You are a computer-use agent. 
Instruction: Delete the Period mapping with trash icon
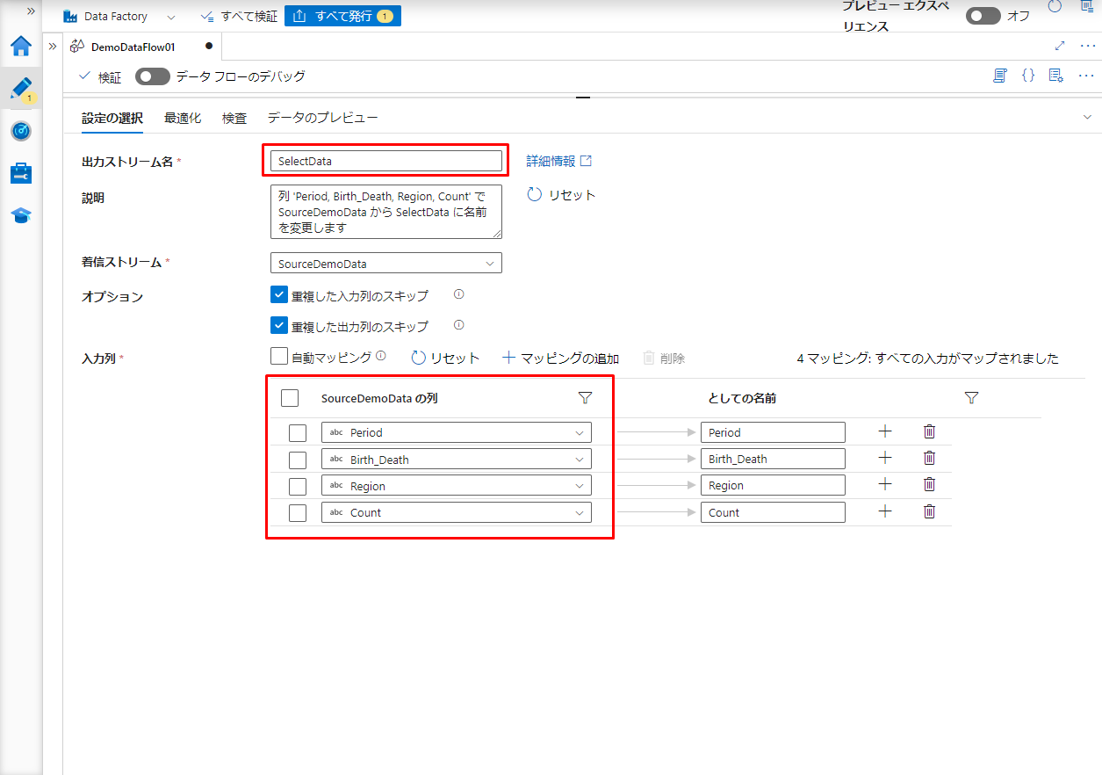[x=929, y=432]
